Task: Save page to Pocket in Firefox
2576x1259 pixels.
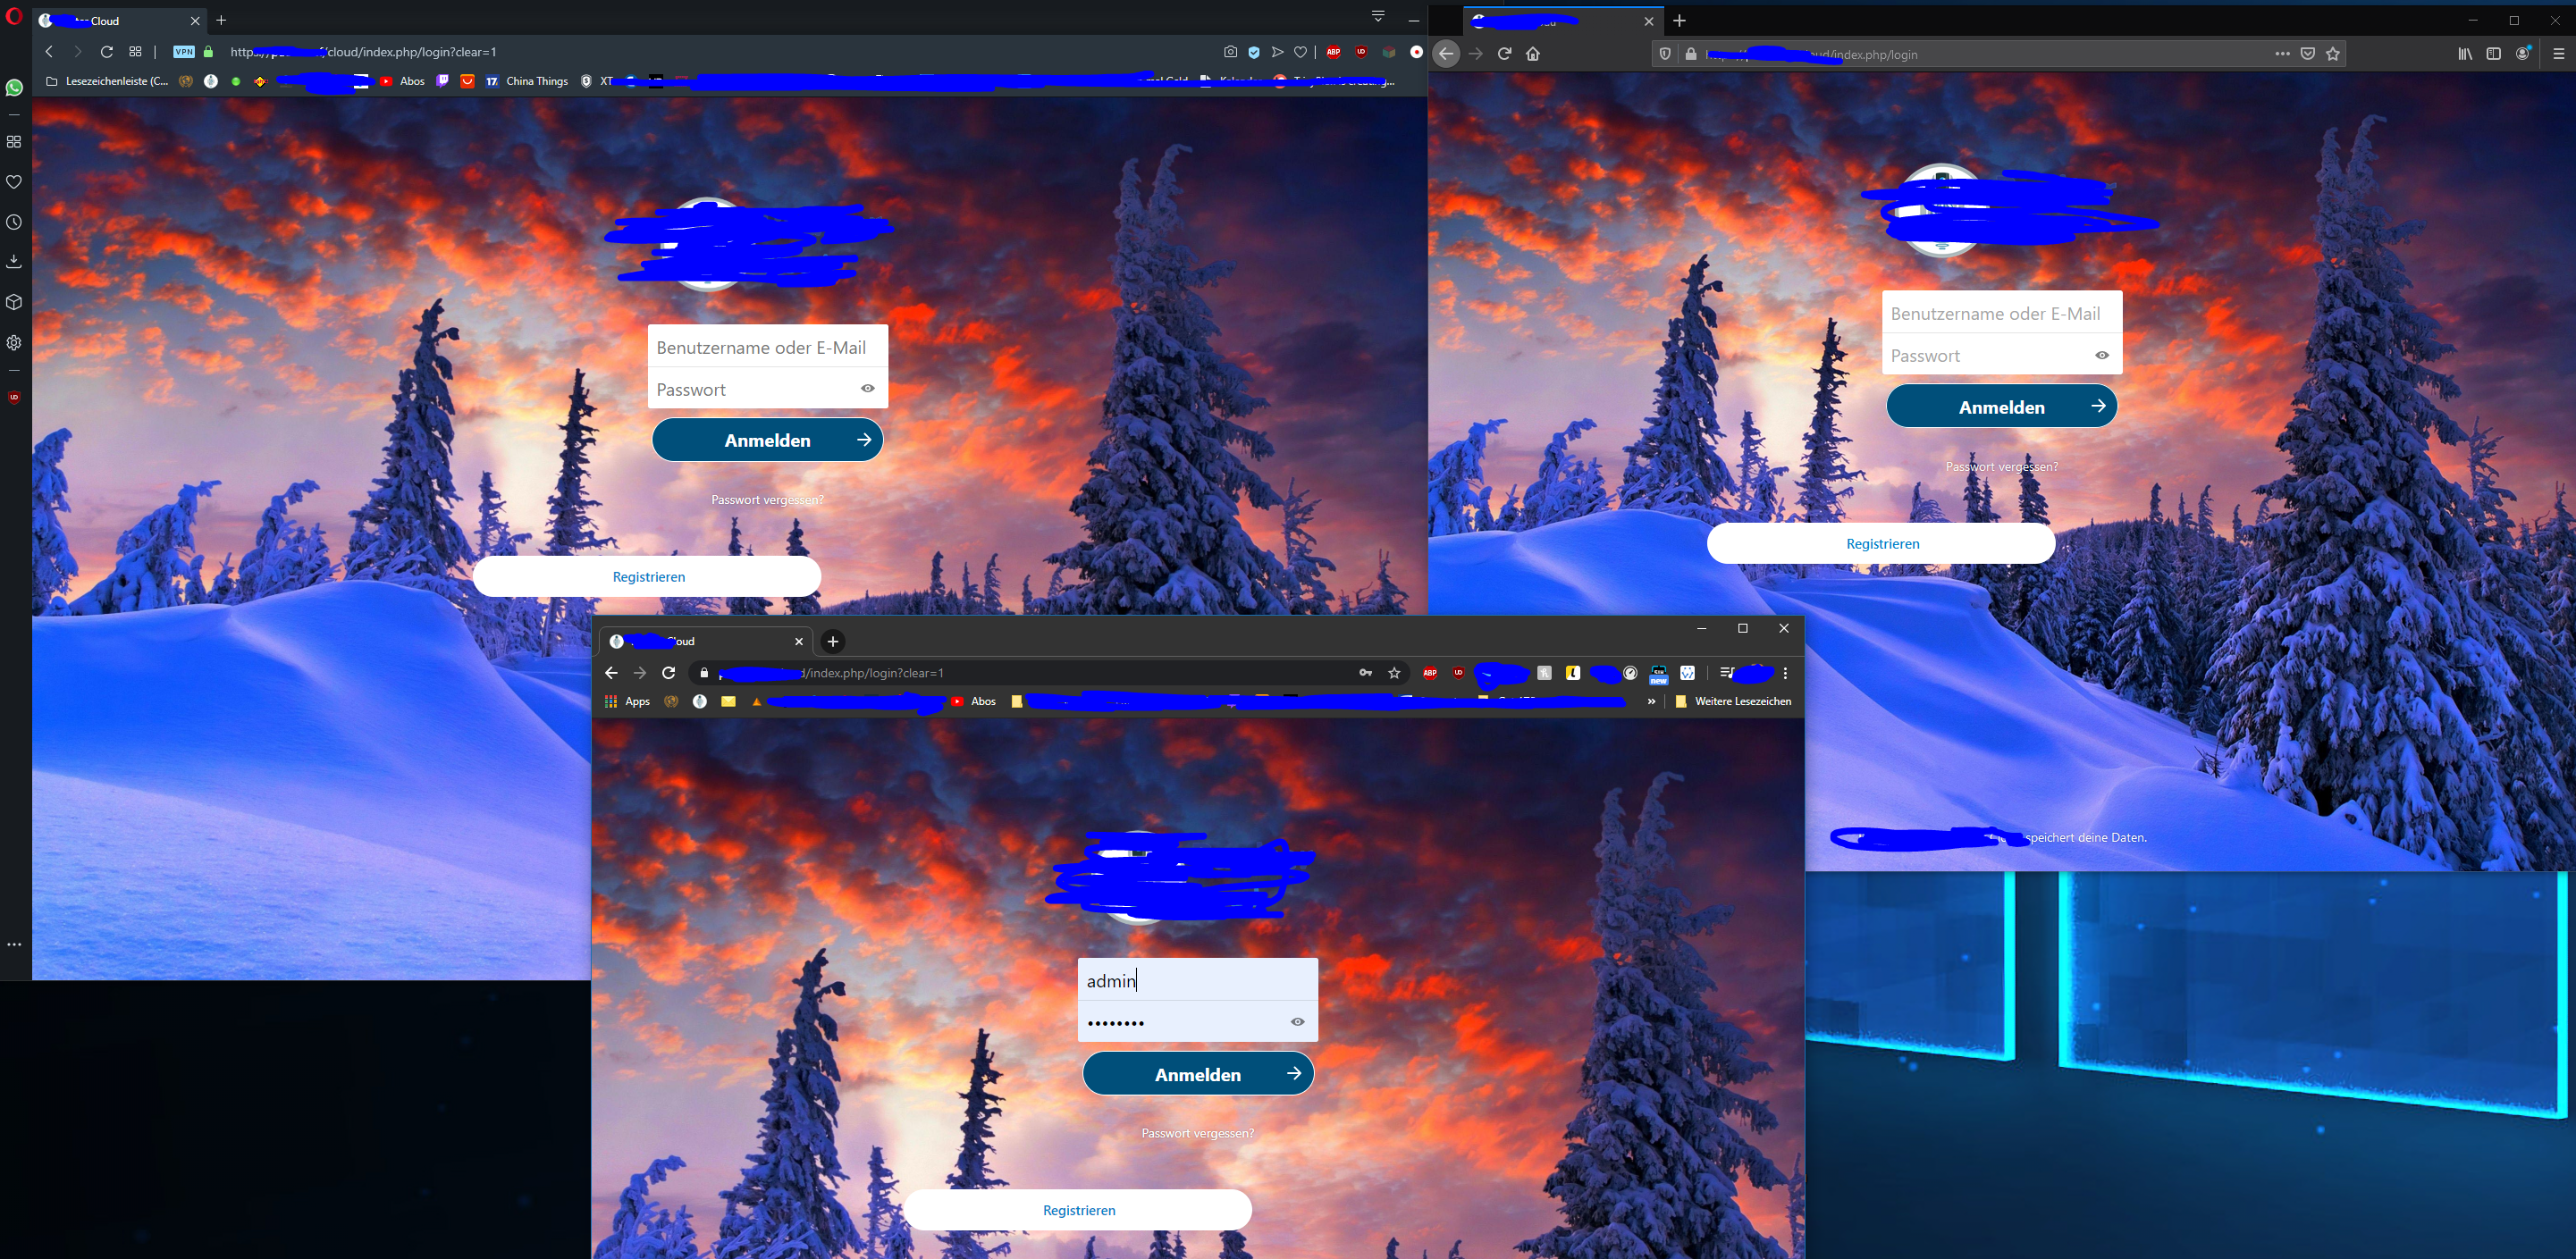Action: coord(2308,54)
